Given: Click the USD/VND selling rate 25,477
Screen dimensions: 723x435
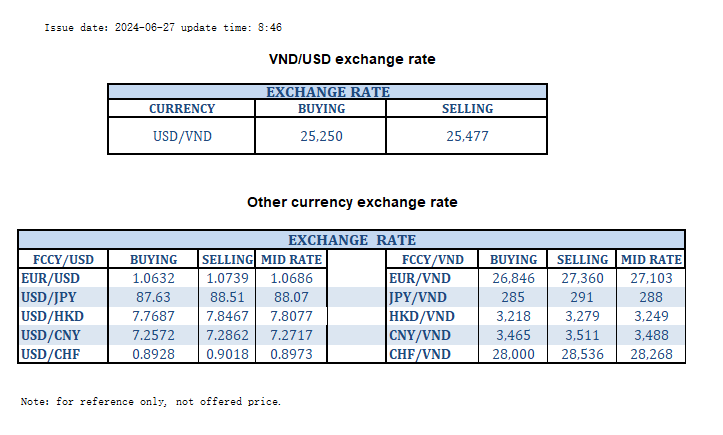Looking at the screenshot, I should pyautogui.click(x=467, y=136).
